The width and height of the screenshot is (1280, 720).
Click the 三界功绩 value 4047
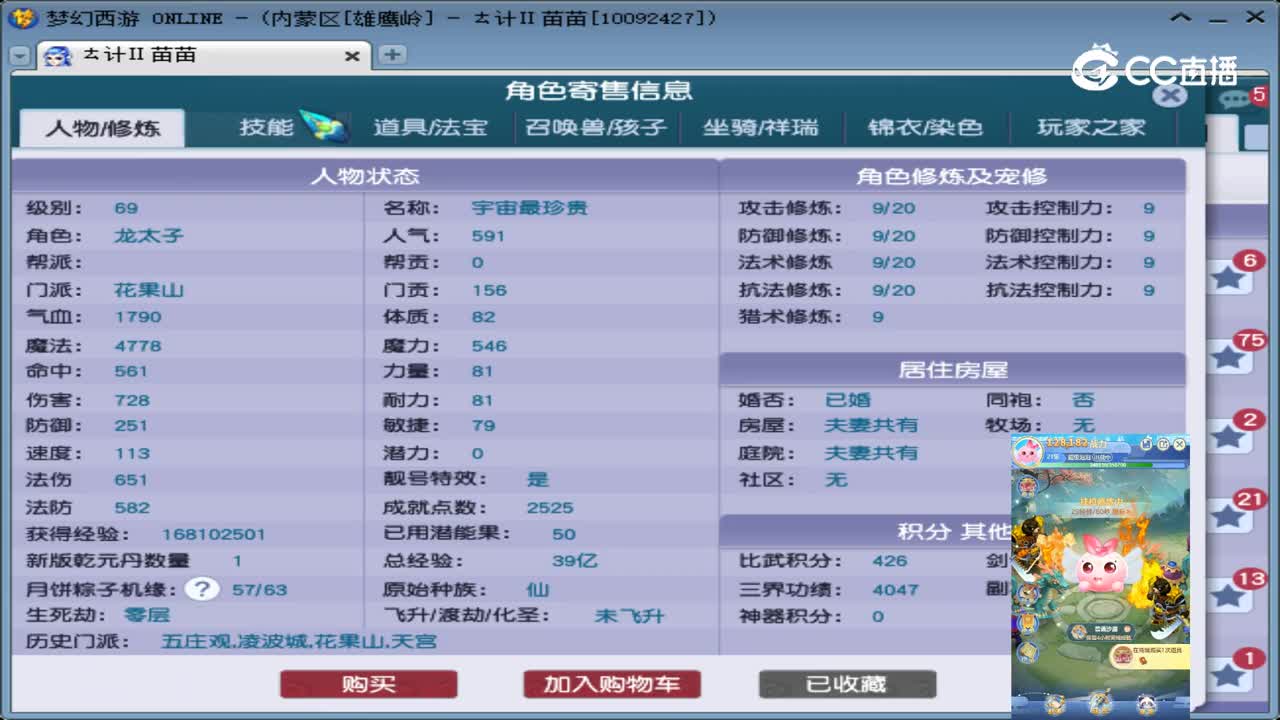896,589
